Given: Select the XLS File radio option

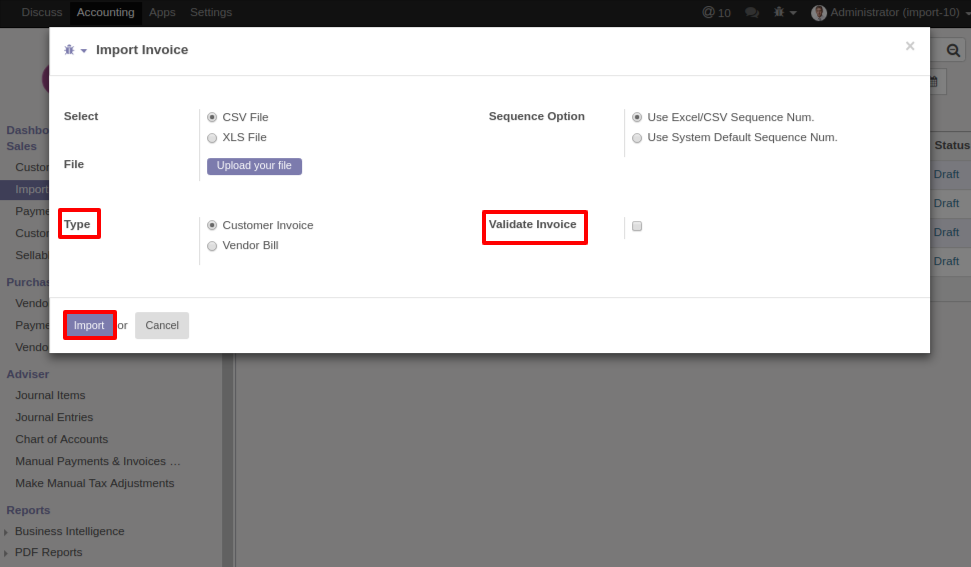Looking at the screenshot, I should coord(212,138).
